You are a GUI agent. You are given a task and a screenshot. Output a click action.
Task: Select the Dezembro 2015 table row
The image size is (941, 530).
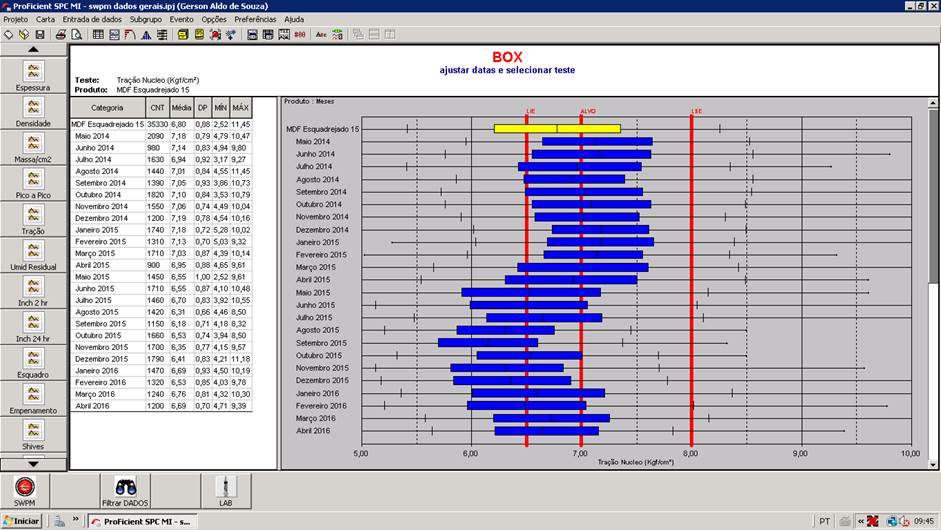(x=161, y=359)
